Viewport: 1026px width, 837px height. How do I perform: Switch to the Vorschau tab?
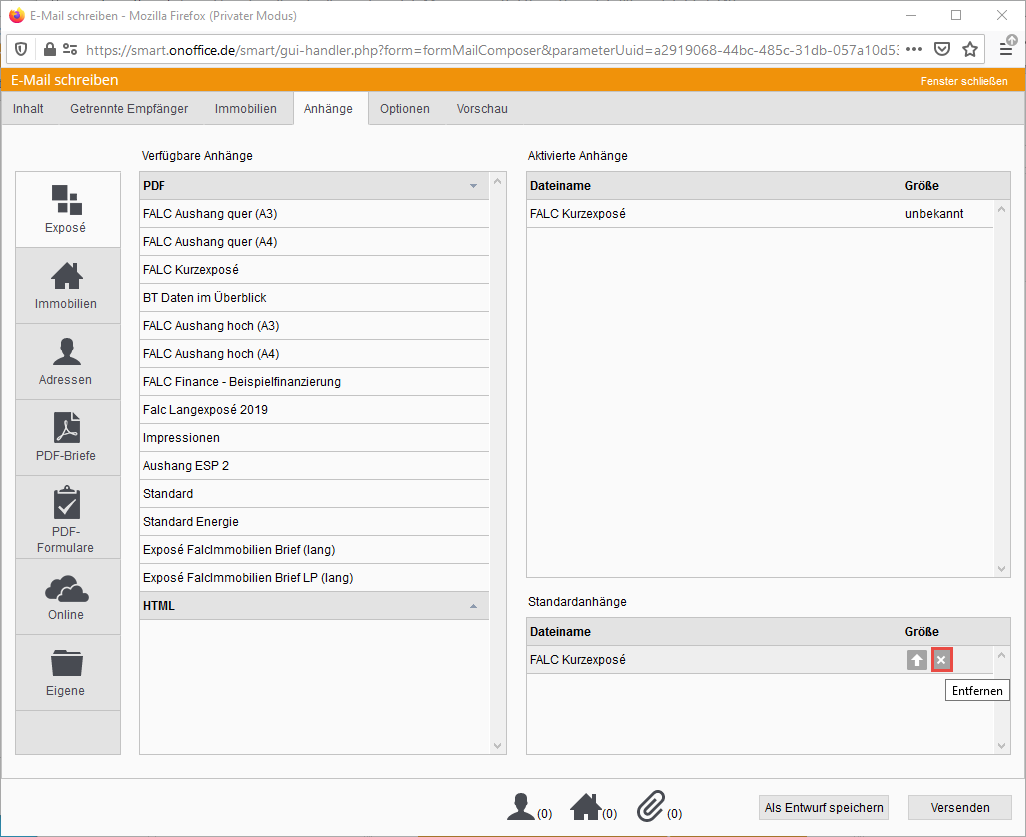(482, 109)
